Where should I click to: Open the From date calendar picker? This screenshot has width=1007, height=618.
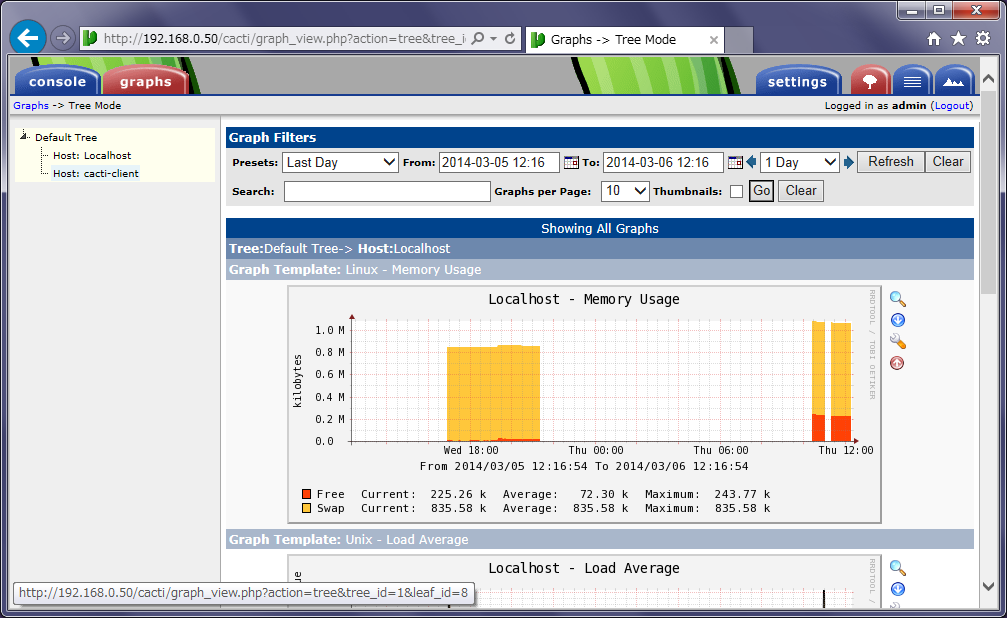click(x=571, y=162)
